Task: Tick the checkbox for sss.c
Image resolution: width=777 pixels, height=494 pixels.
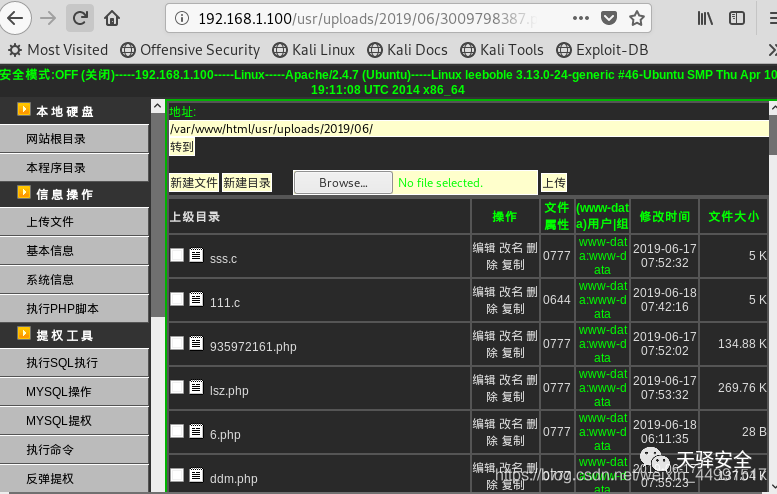Action: 177,255
